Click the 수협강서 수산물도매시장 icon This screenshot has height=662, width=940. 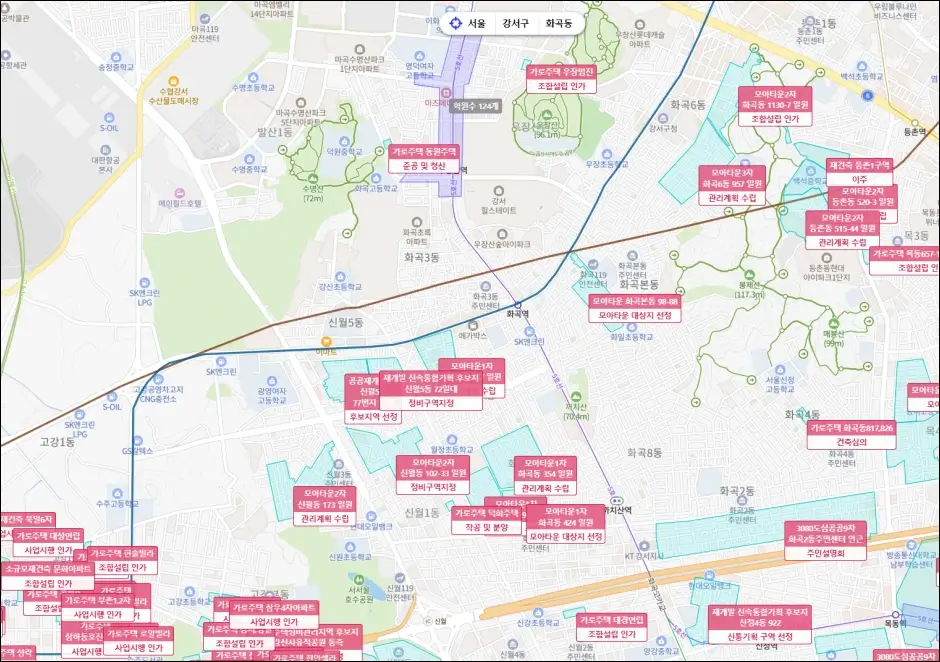click(173, 81)
